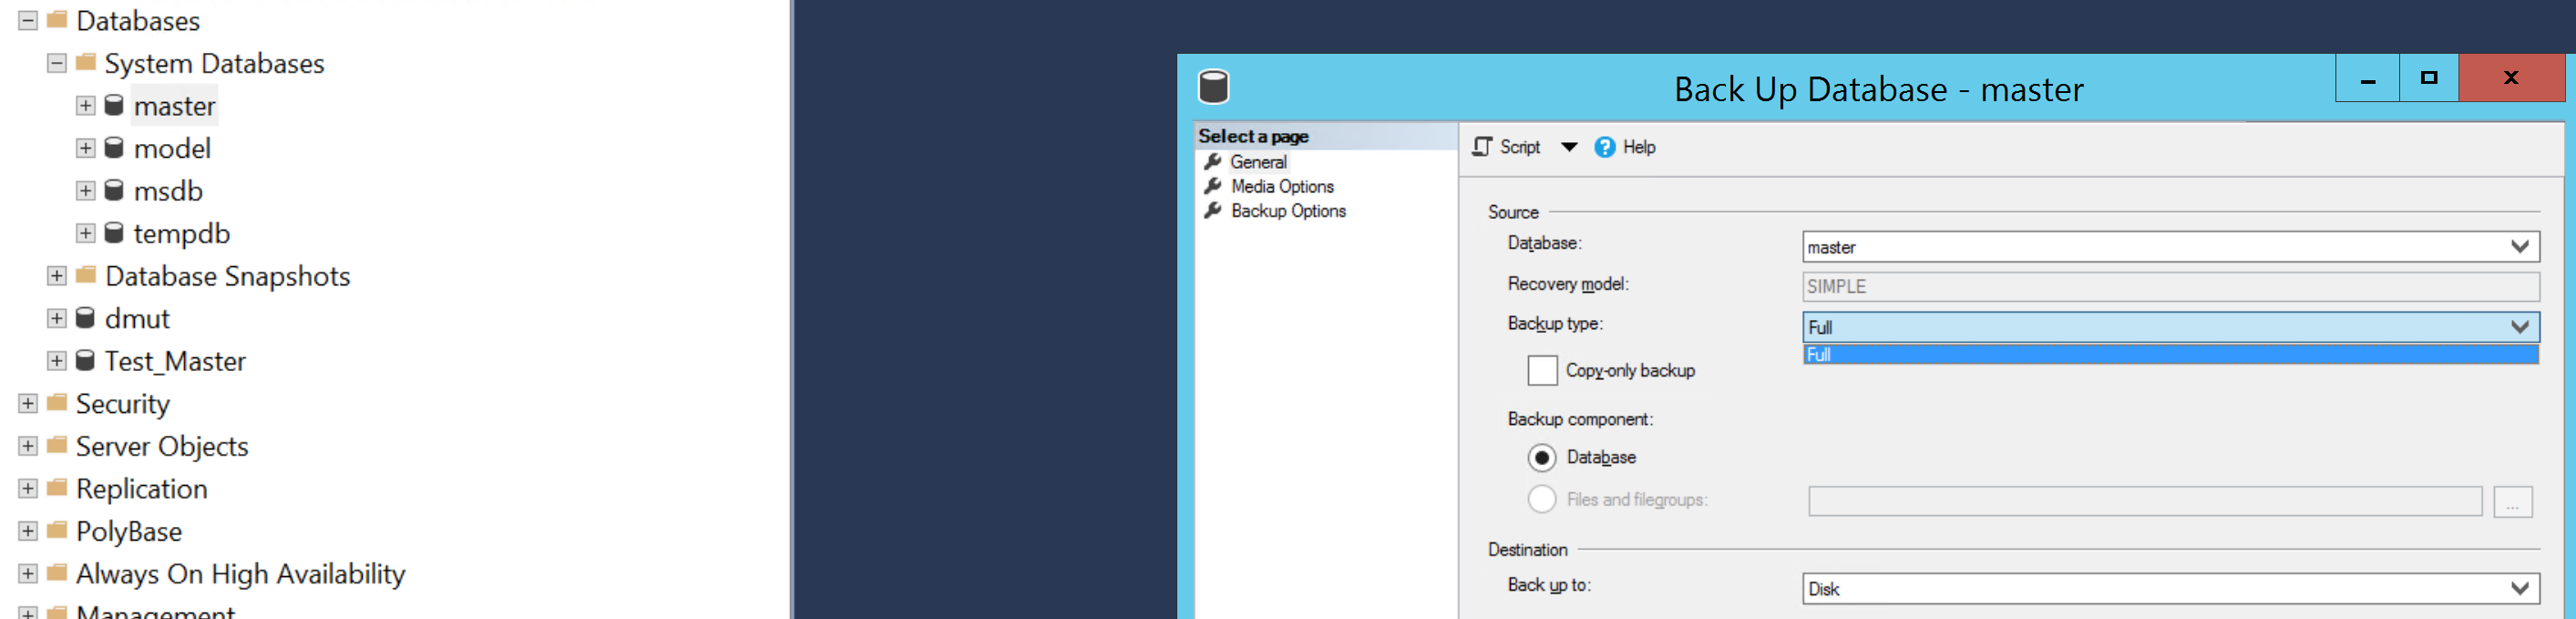Maximize the Back Up Database dialog
Viewport: 2576px width, 619px height.
click(x=2428, y=78)
